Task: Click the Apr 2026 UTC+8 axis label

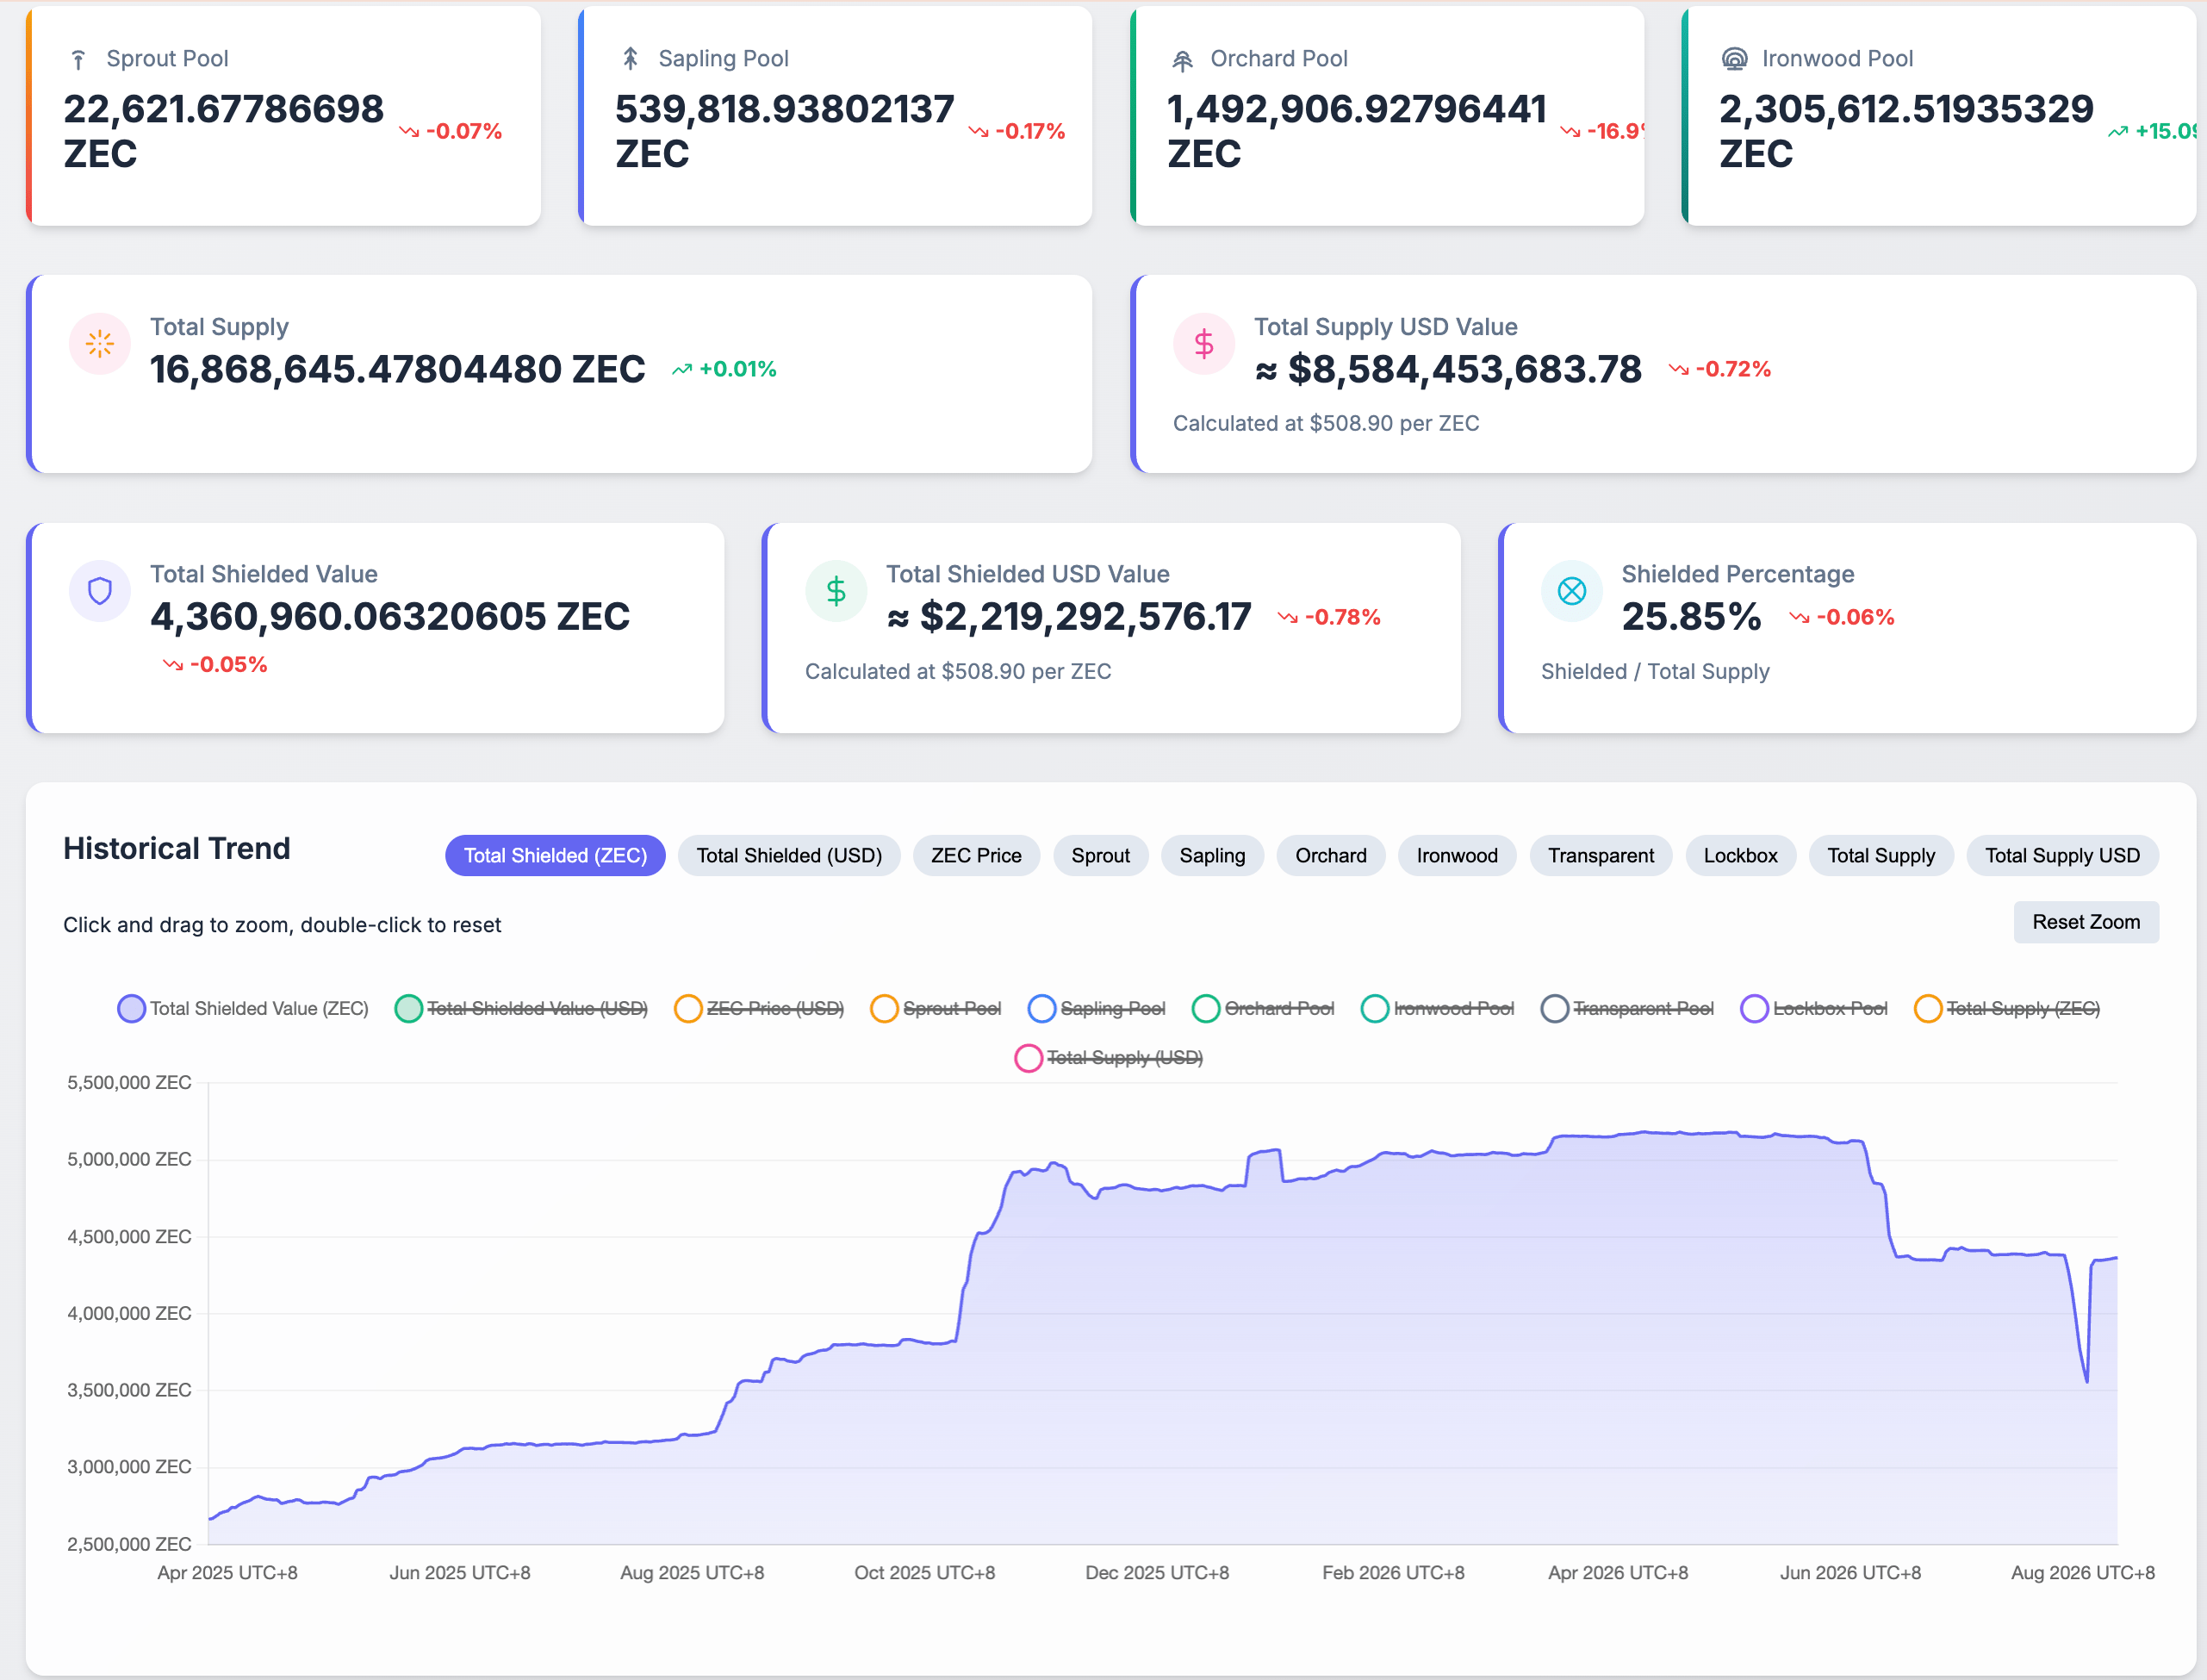Action: click(1617, 1573)
